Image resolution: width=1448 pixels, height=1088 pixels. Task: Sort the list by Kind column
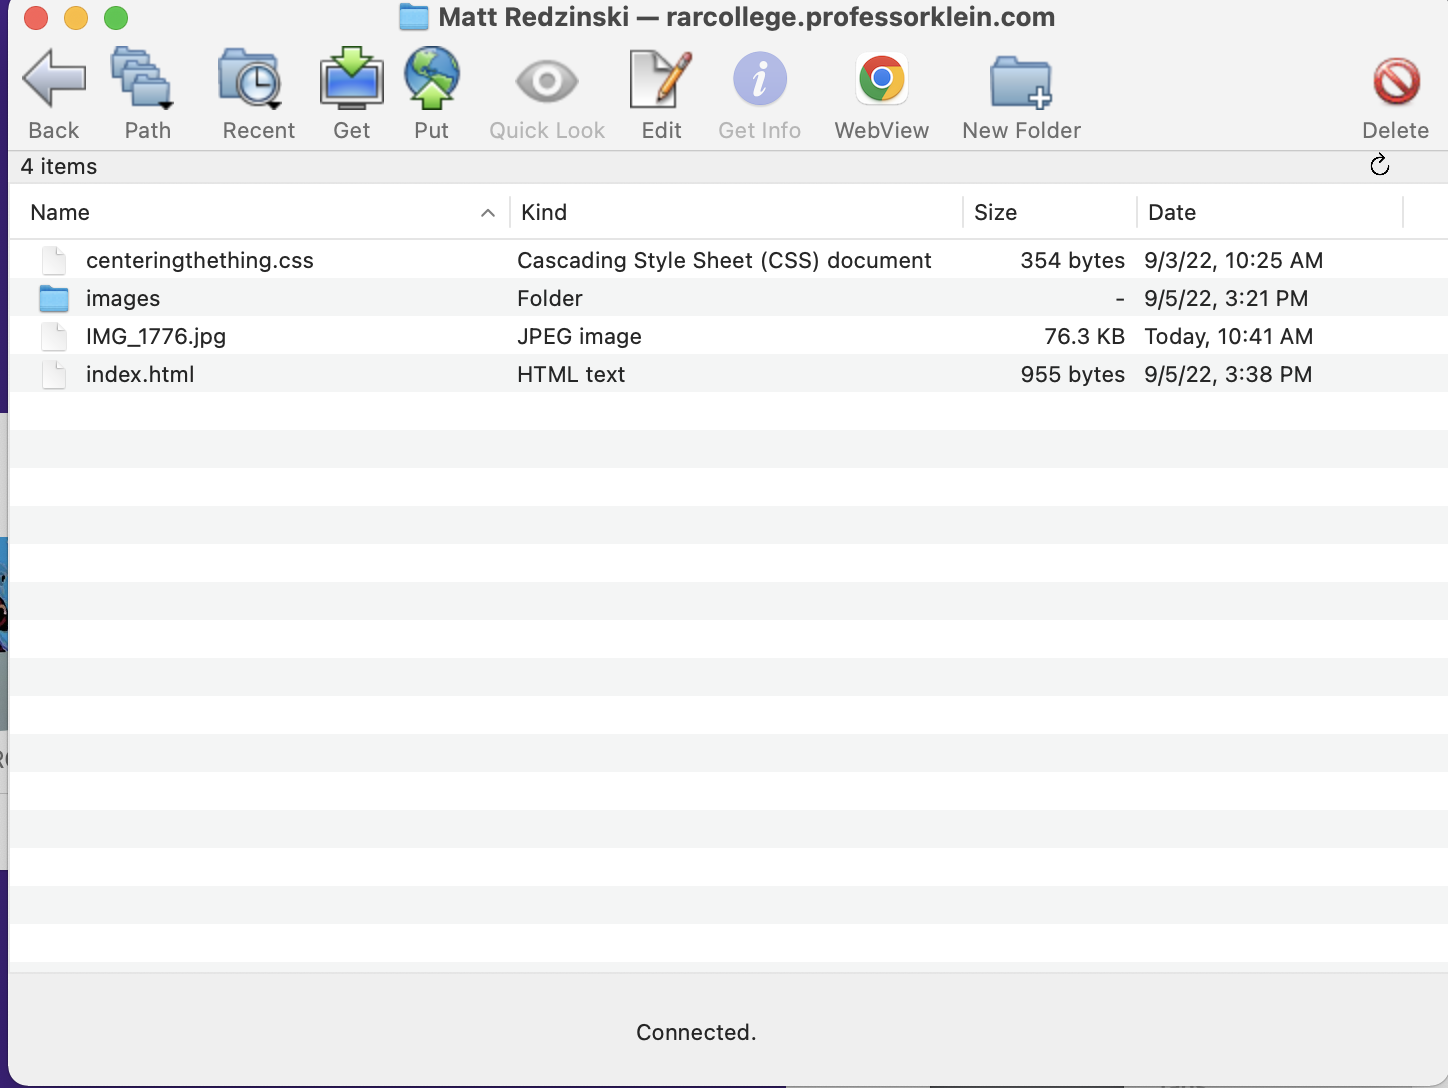544,212
